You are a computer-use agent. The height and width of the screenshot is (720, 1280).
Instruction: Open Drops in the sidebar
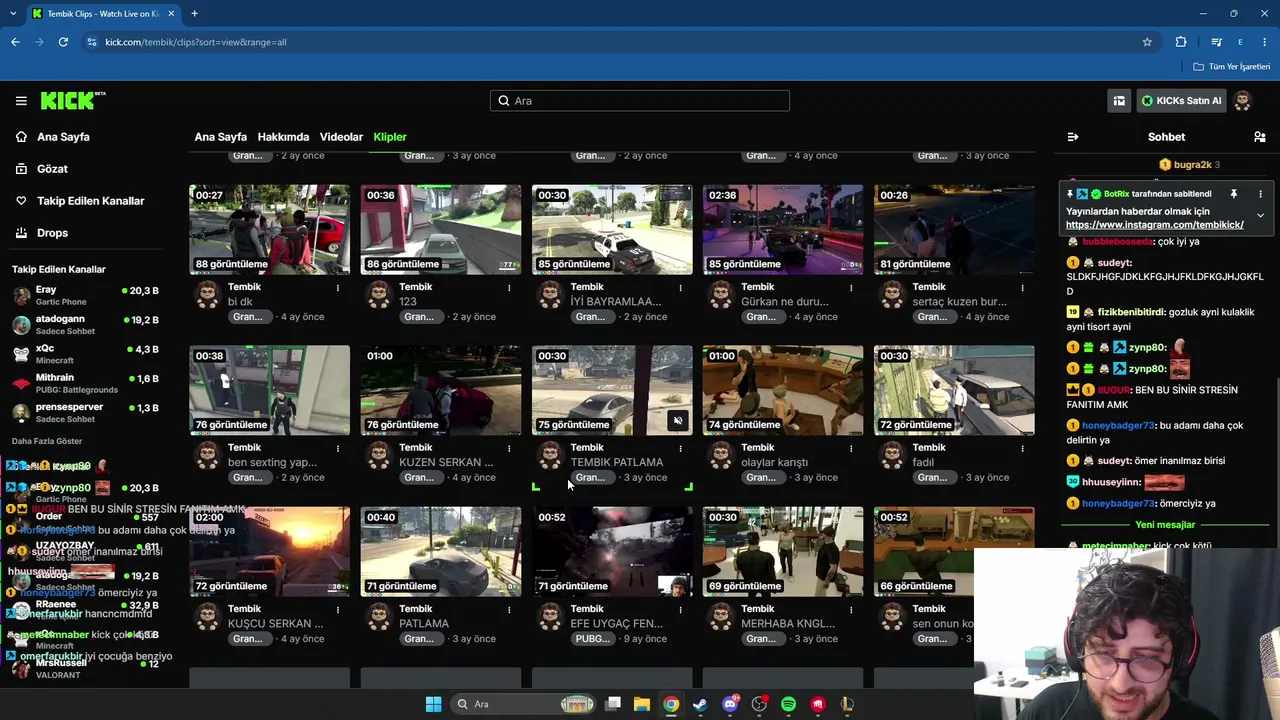click(52, 233)
